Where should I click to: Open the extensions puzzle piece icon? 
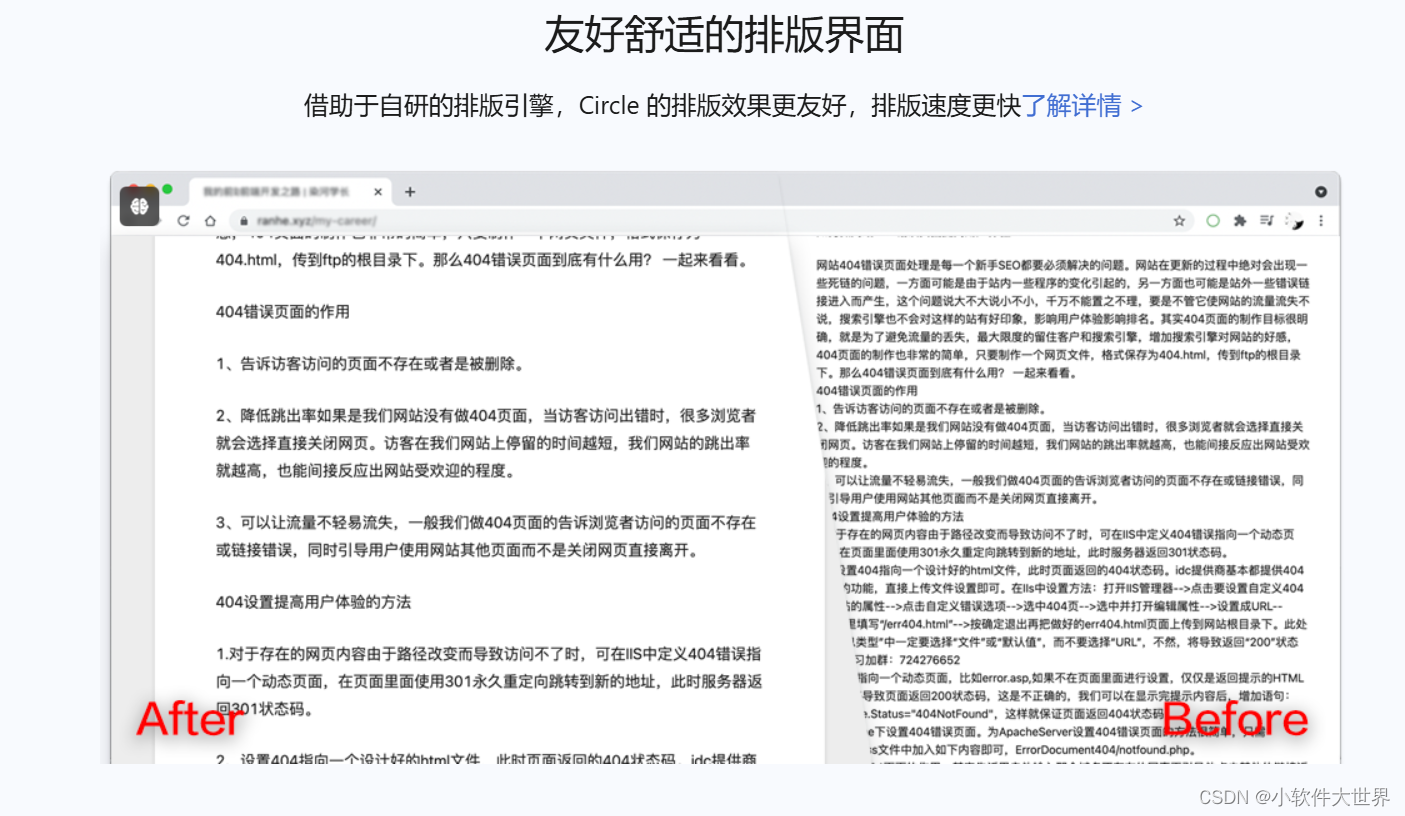[x=1240, y=221]
